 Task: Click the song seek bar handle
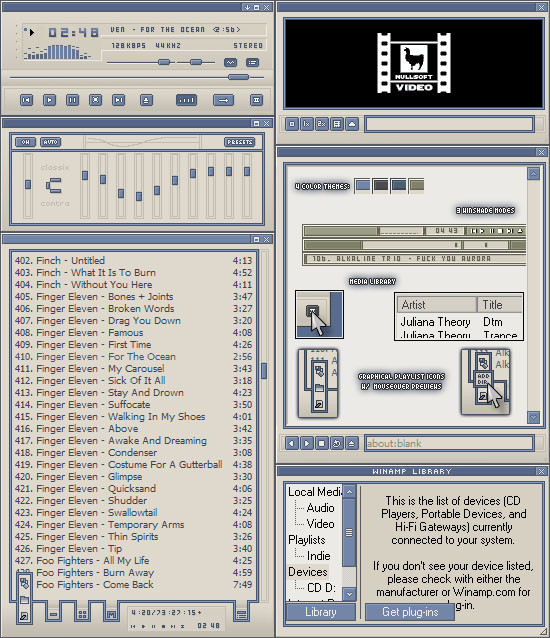click(x=238, y=77)
